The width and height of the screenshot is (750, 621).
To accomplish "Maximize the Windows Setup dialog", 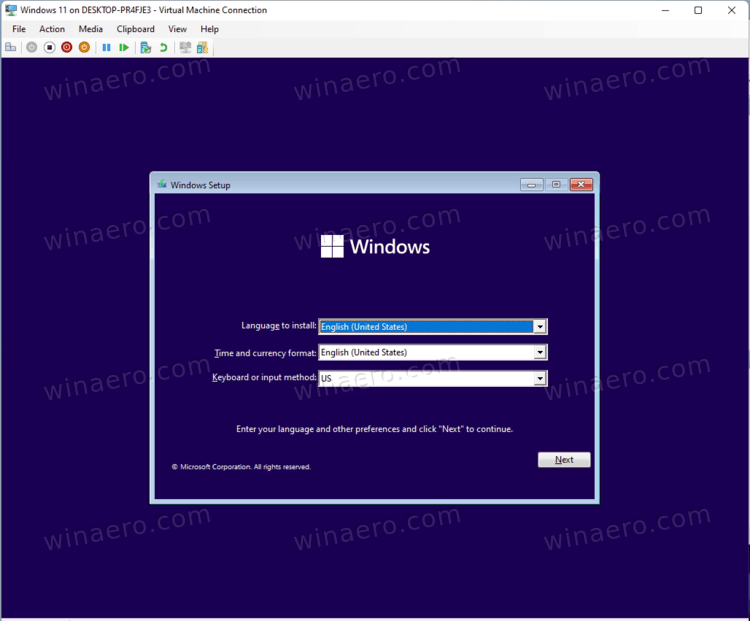I will 556,185.
